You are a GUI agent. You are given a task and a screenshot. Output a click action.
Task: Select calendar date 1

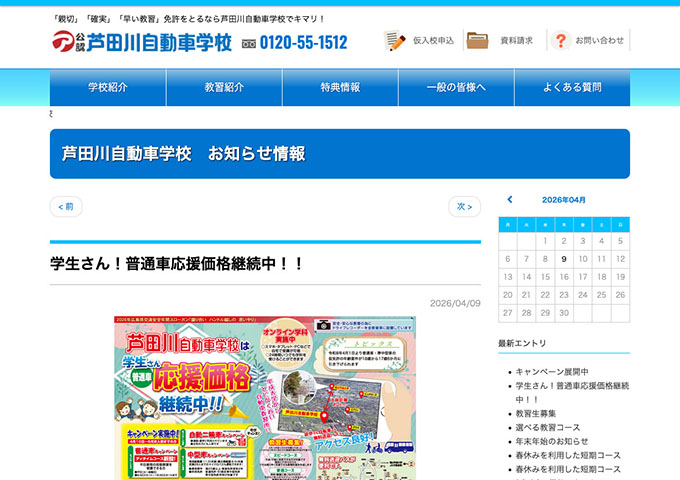[x=545, y=241]
